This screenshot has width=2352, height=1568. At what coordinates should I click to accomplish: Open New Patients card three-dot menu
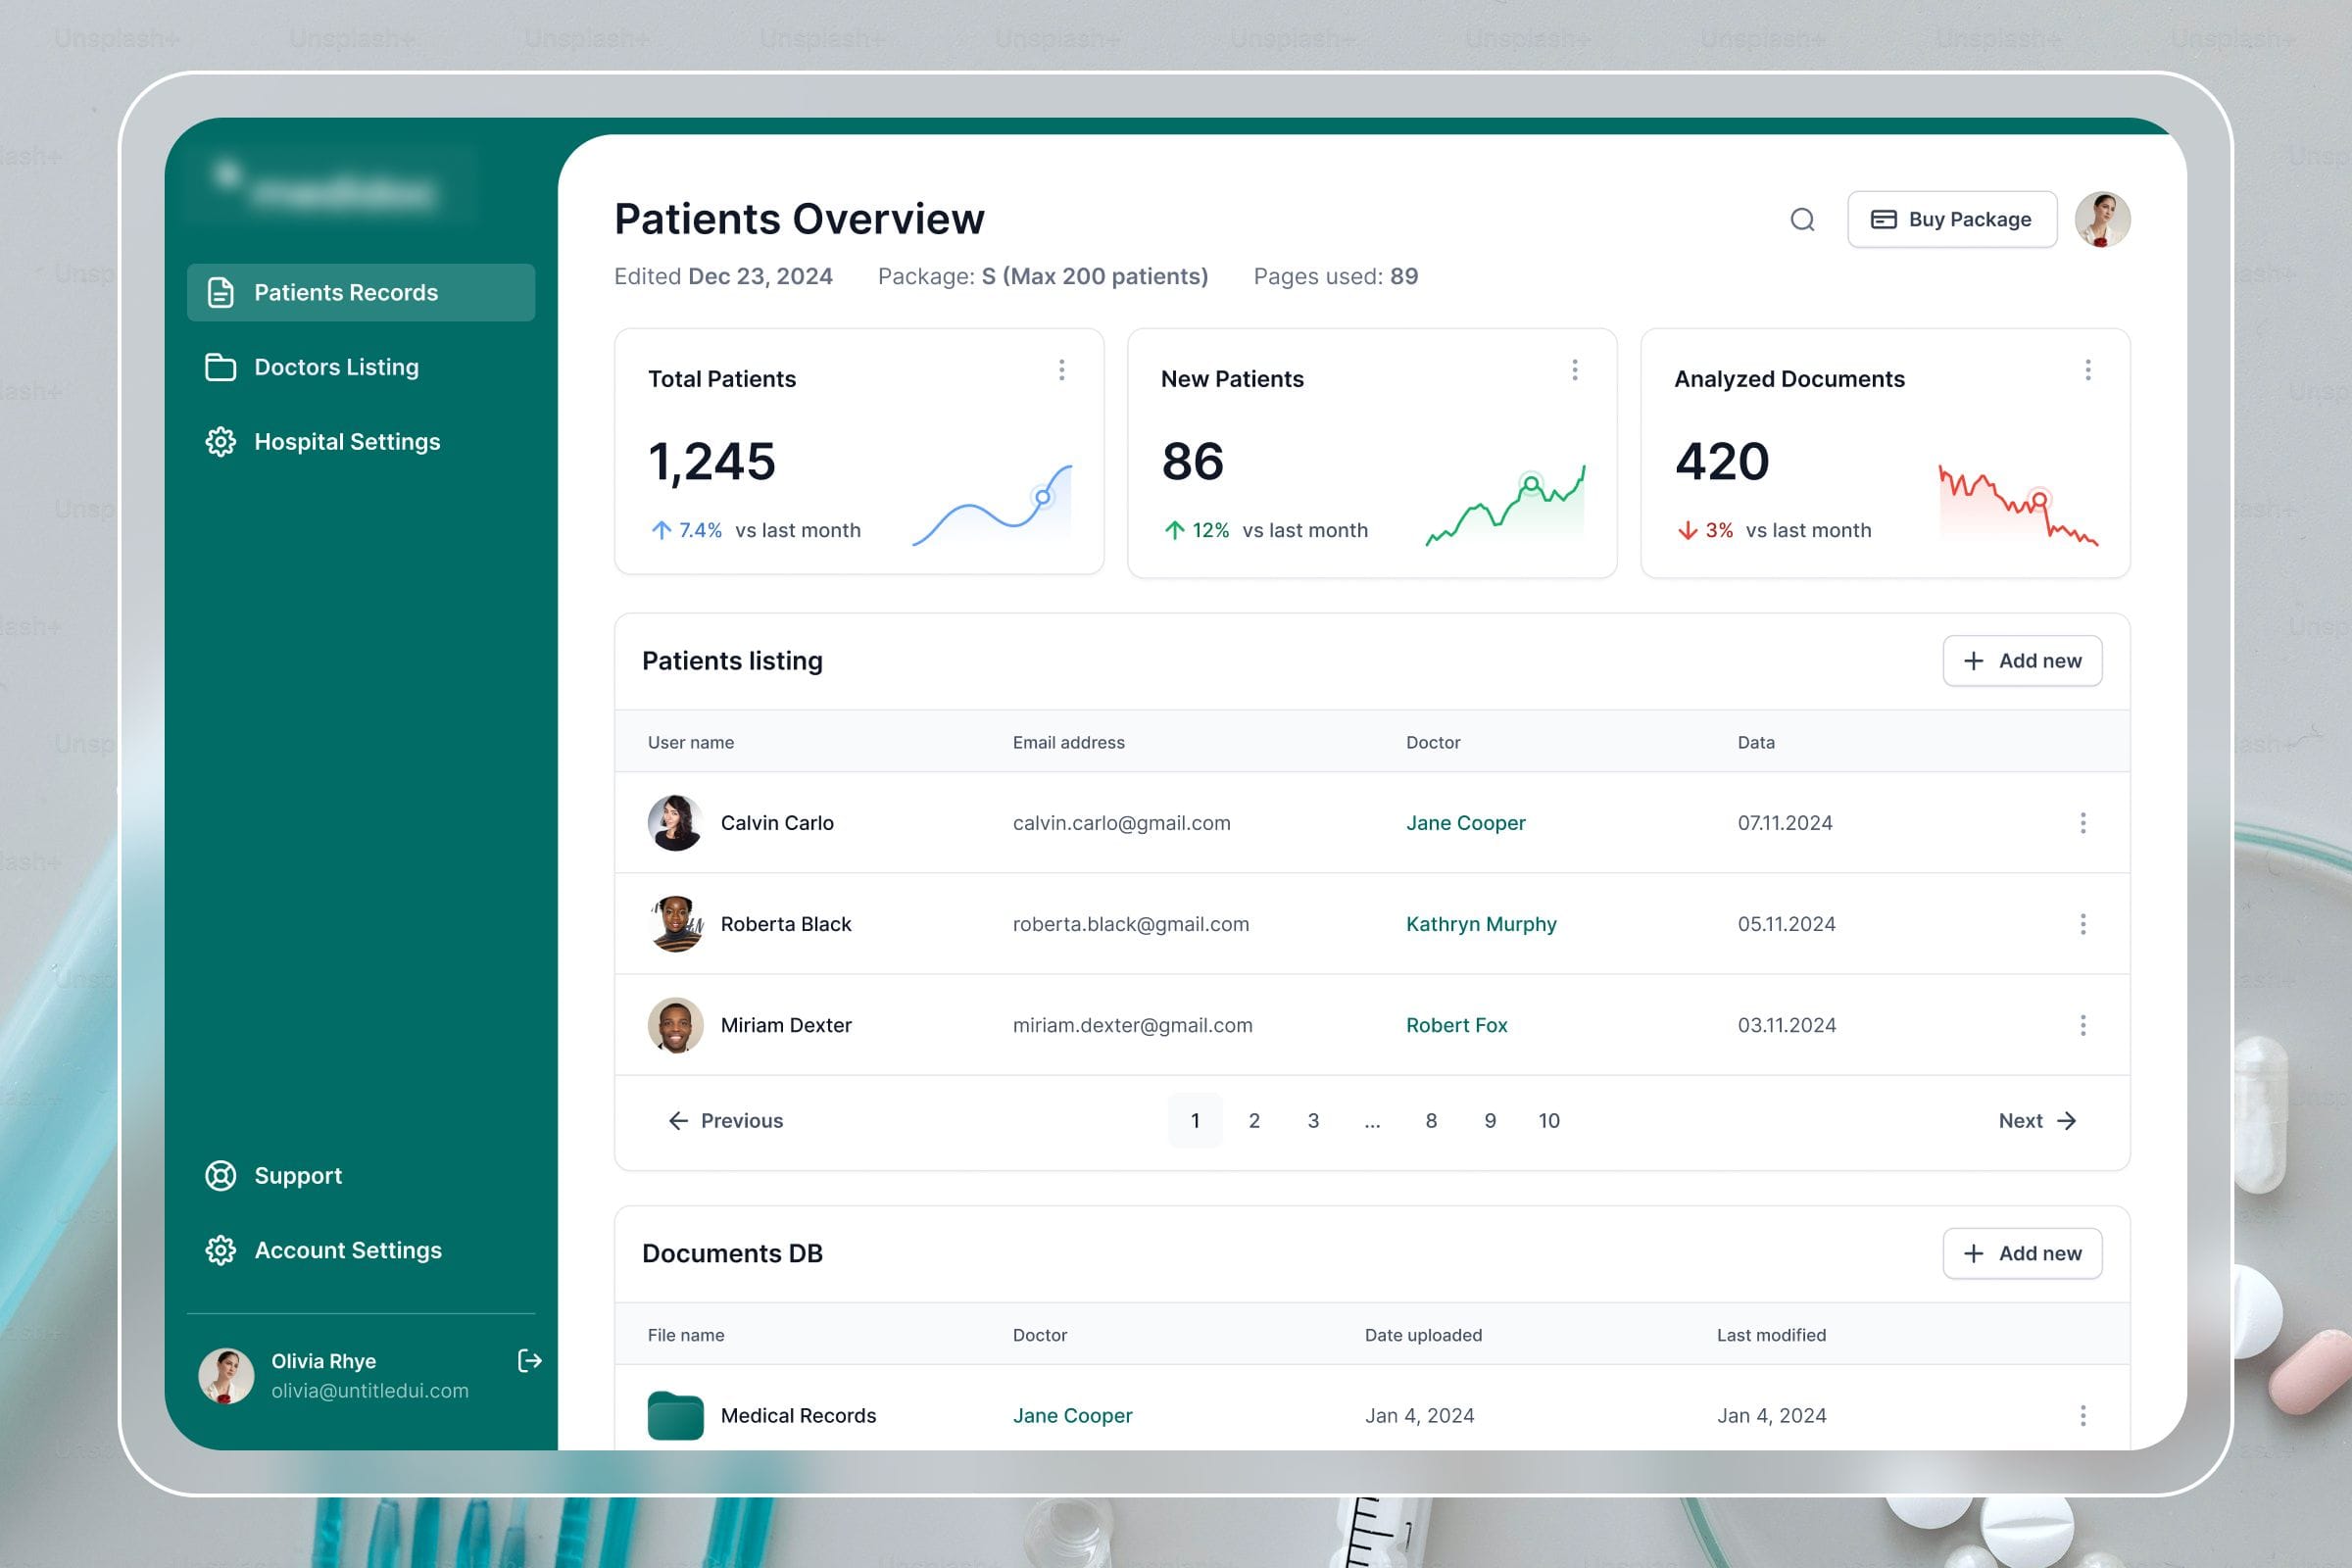coord(1574,370)
